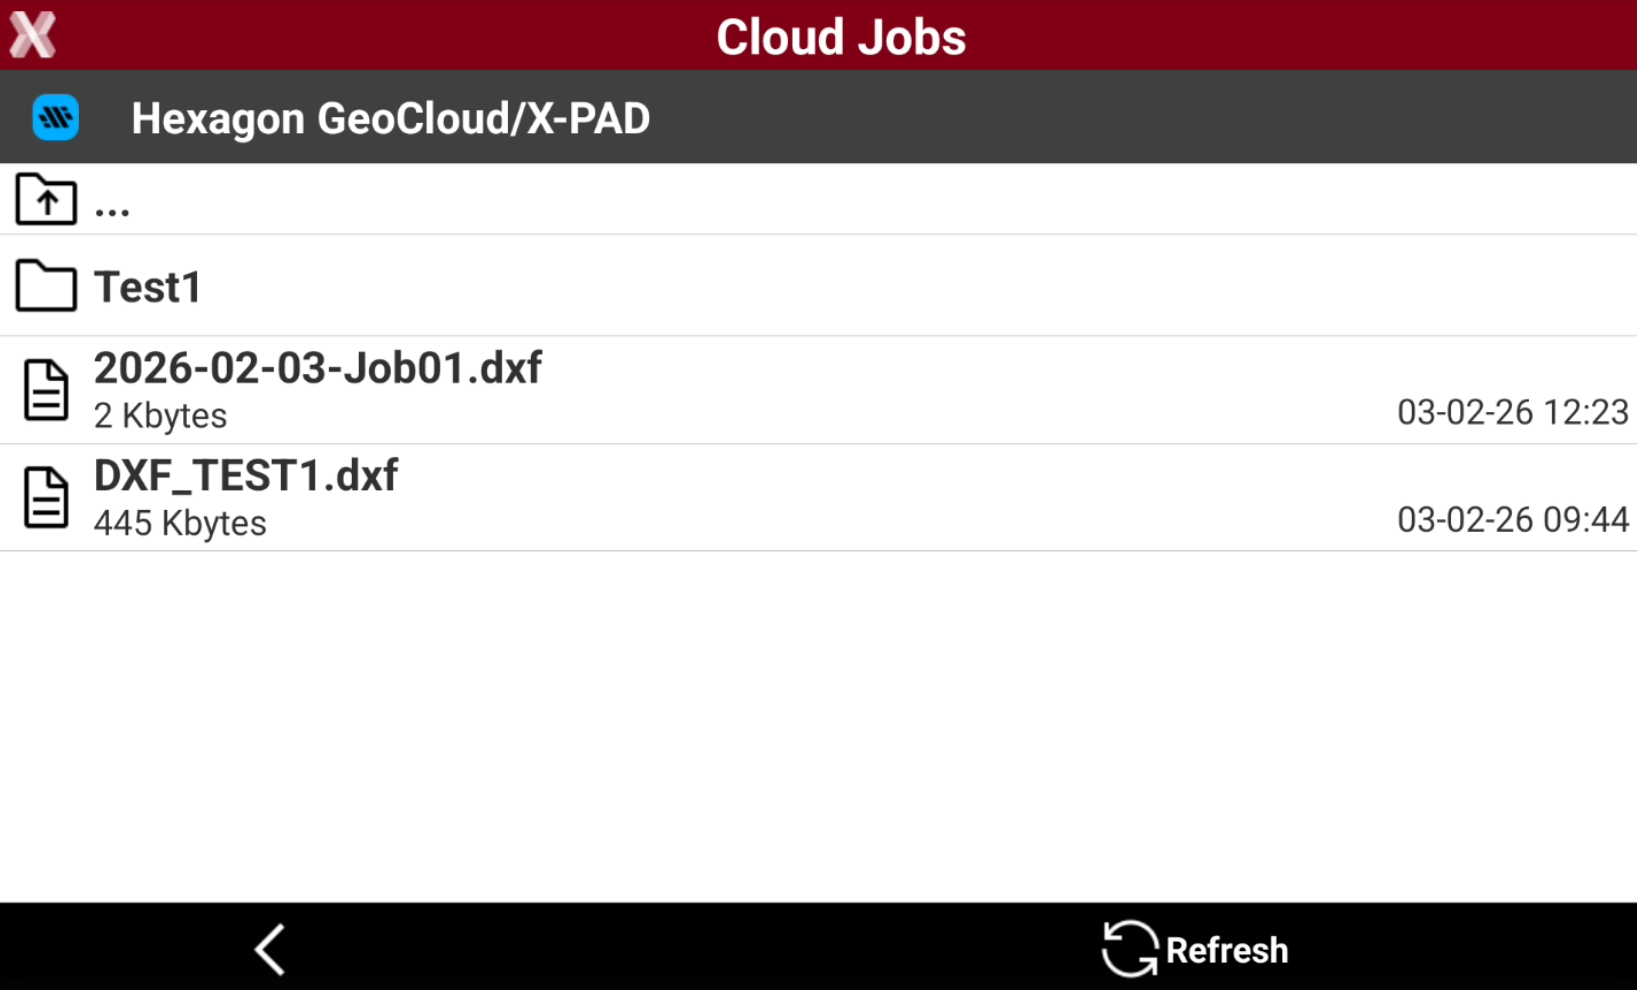1637x990 pixels.
Task: Click the Hexagon GeoCloud/X-PAD path header
Action: click(x=391, y=119)
